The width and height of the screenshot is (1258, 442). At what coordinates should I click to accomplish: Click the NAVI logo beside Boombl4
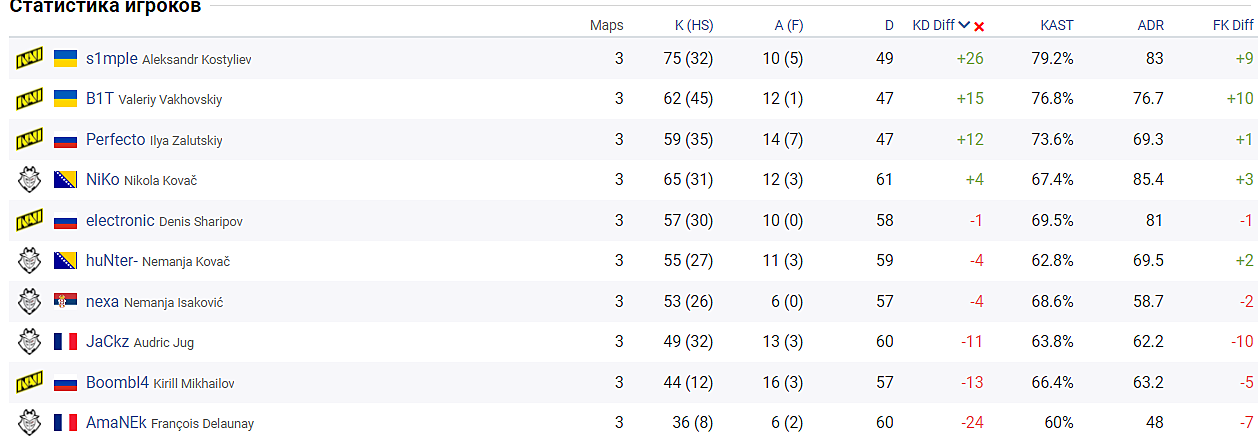coord(28,382)
